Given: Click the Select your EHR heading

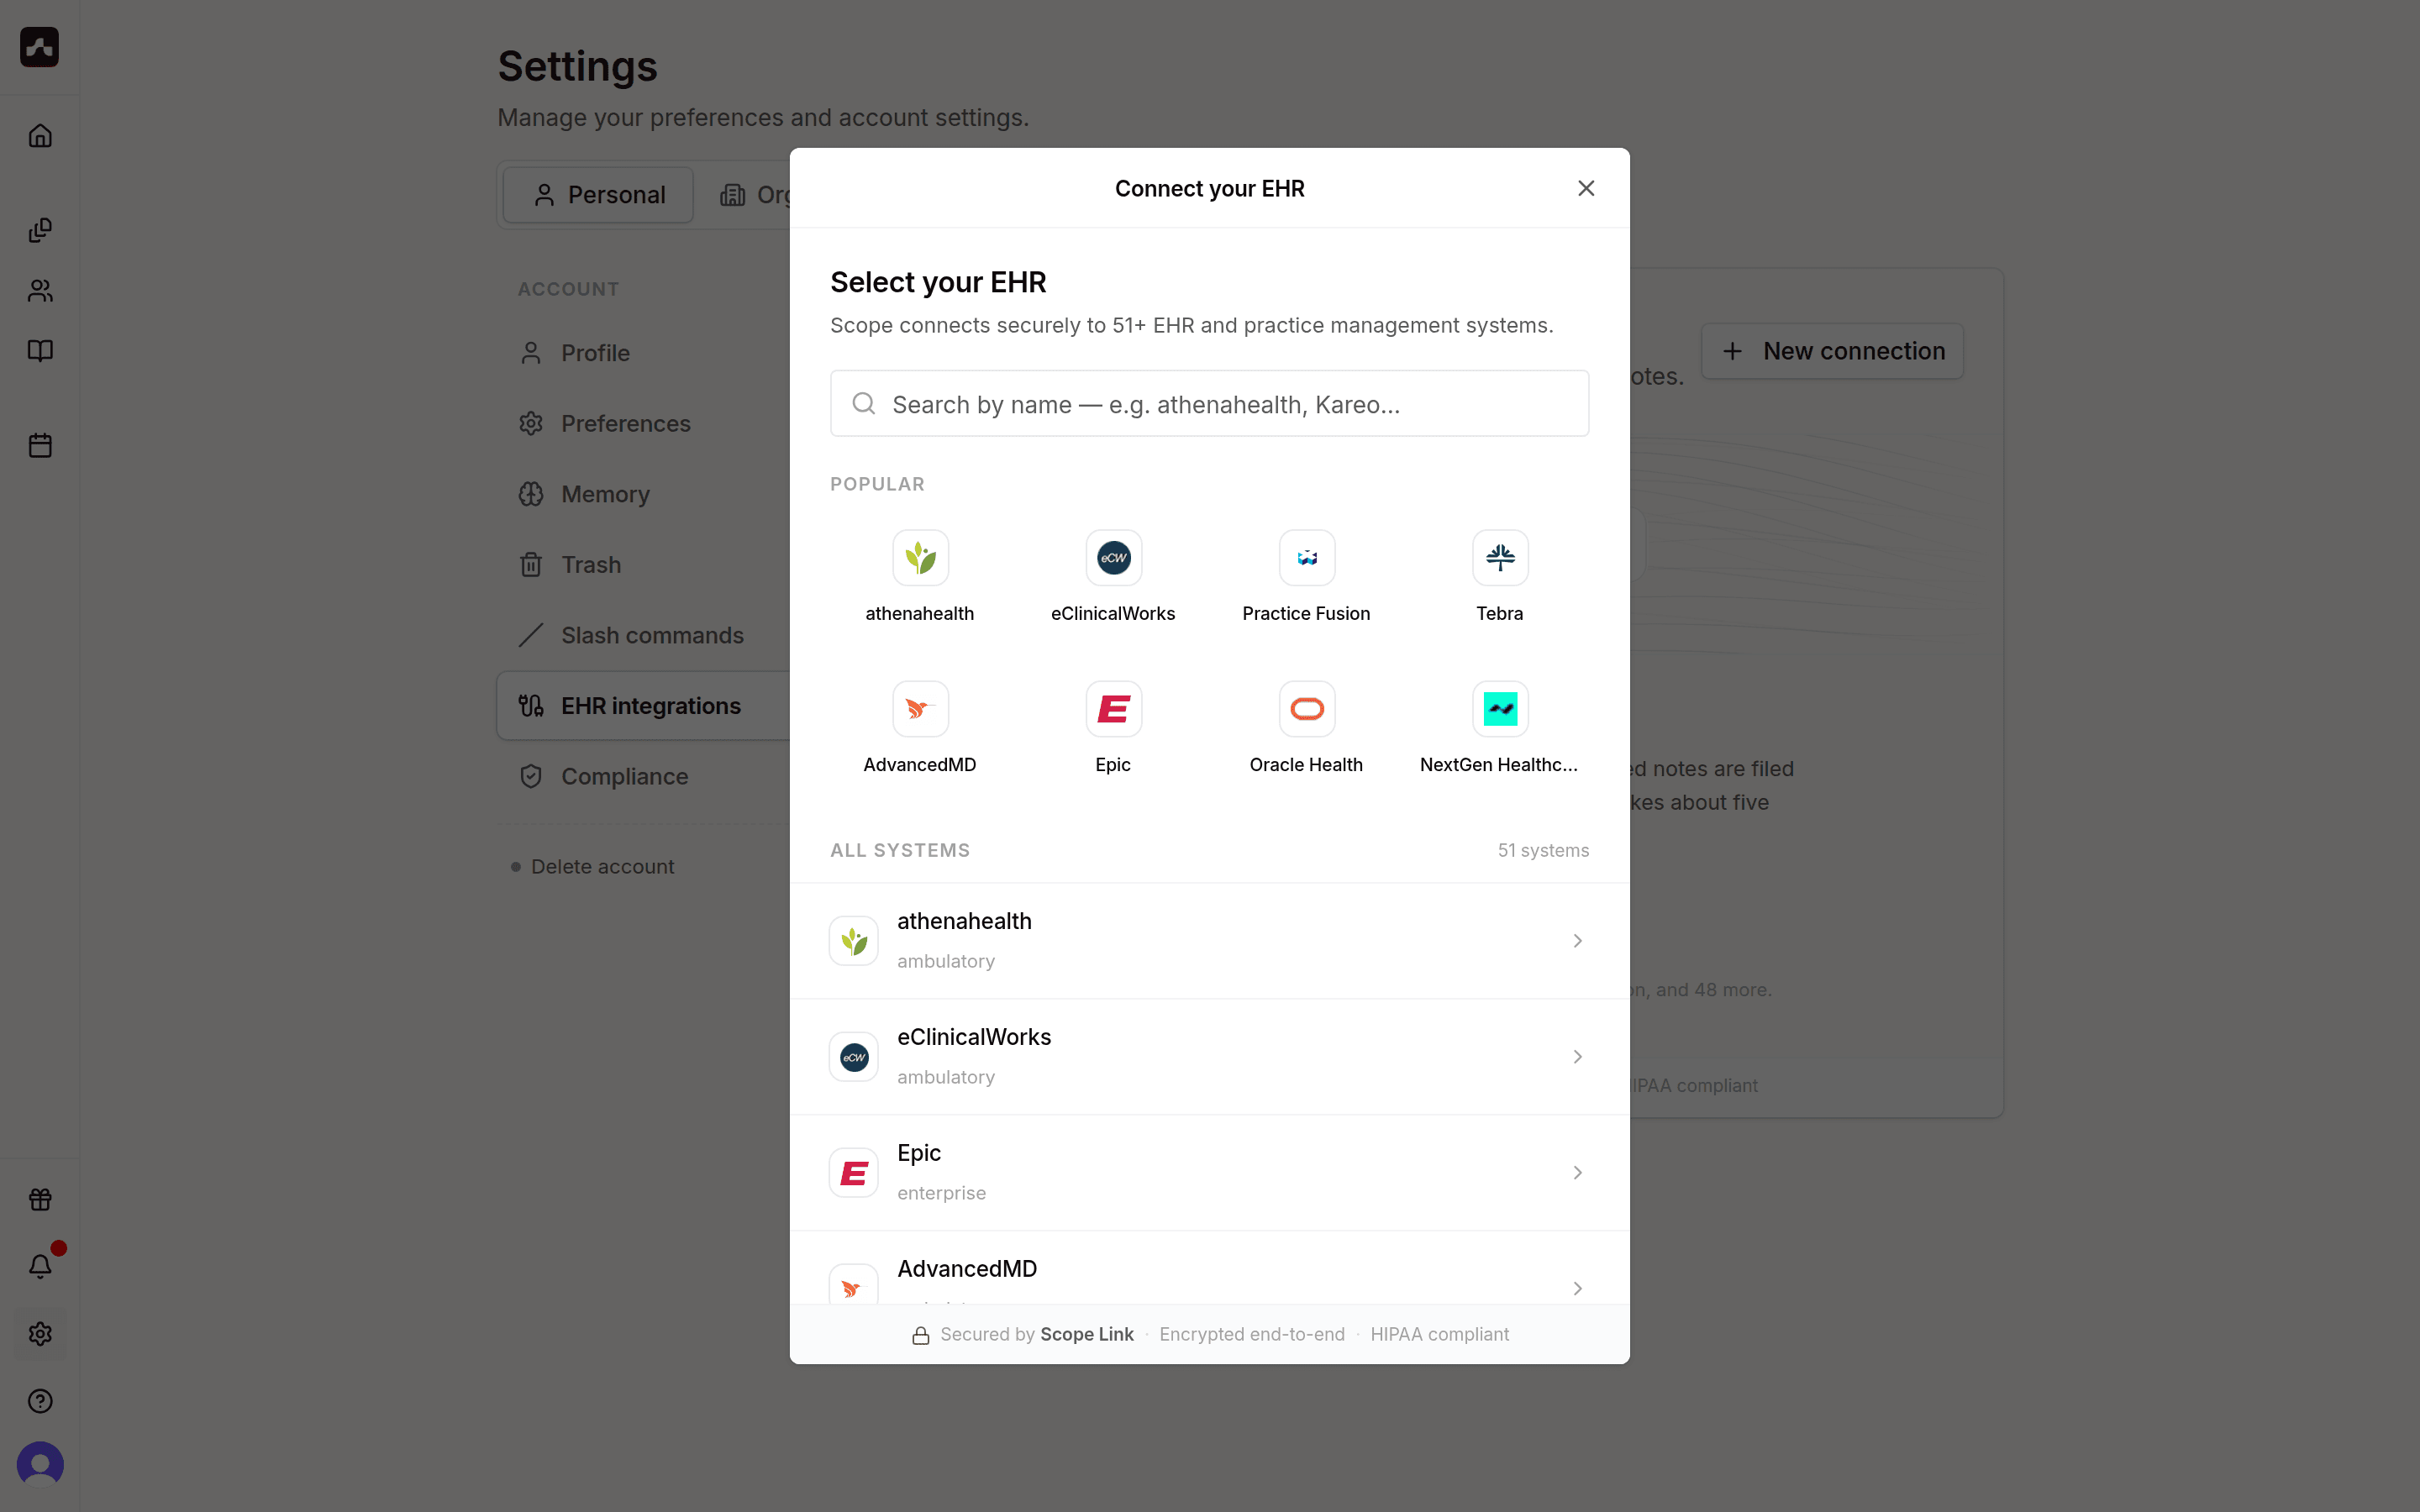Looking at the screenshot, I should tap(938, 282).
